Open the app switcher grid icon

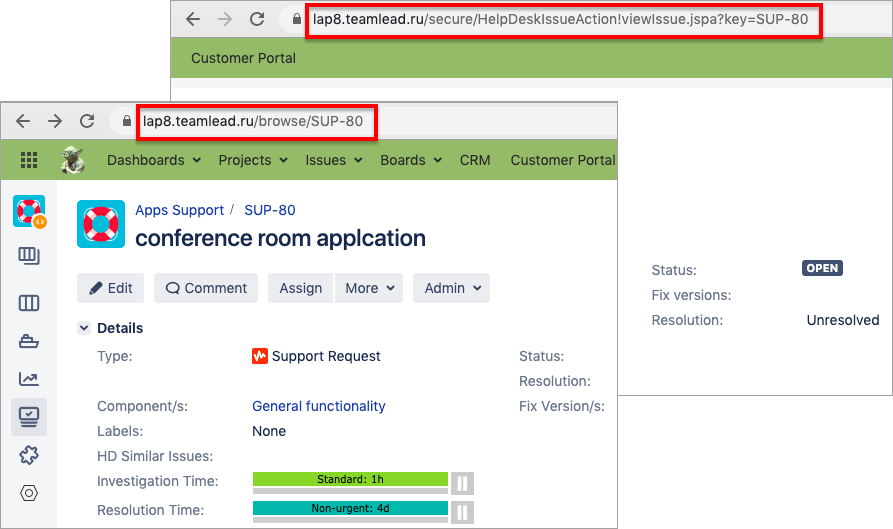coord(29,160)
